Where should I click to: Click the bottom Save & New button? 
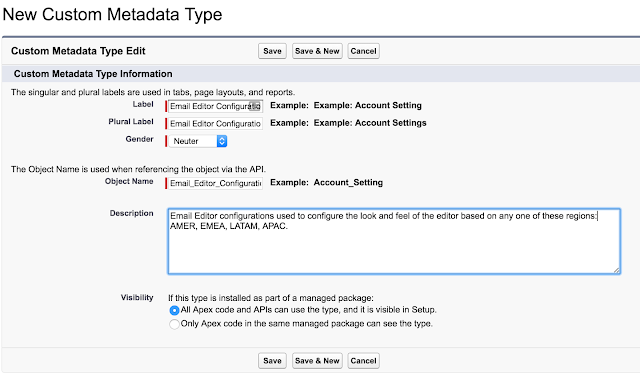pos(317,361)
